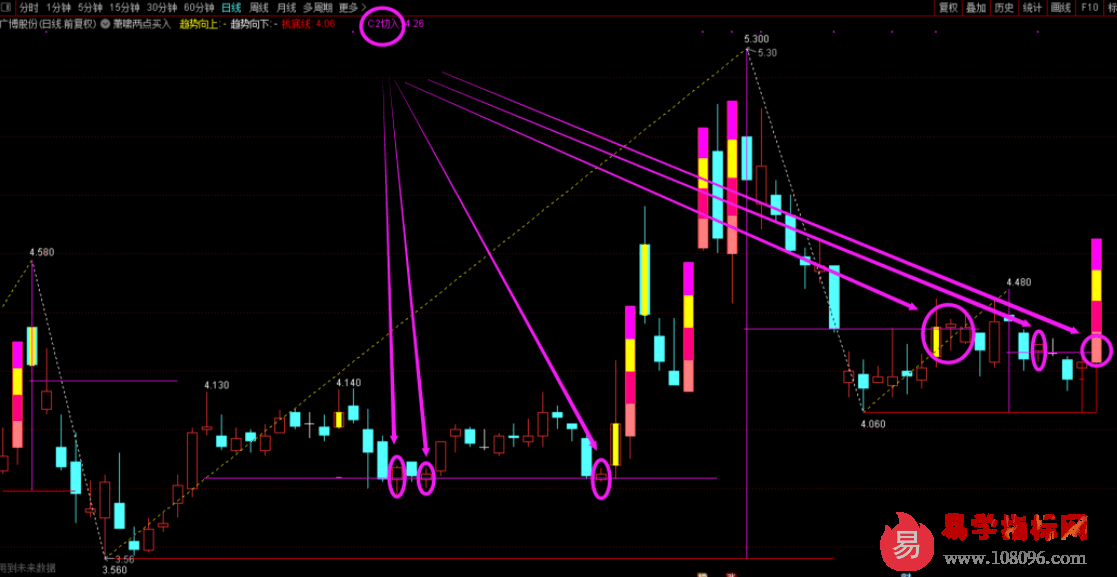This screenshot has height=577, width=1117.
Task: Expand the 更多 periods dropdown
Action: coord(351,7)
